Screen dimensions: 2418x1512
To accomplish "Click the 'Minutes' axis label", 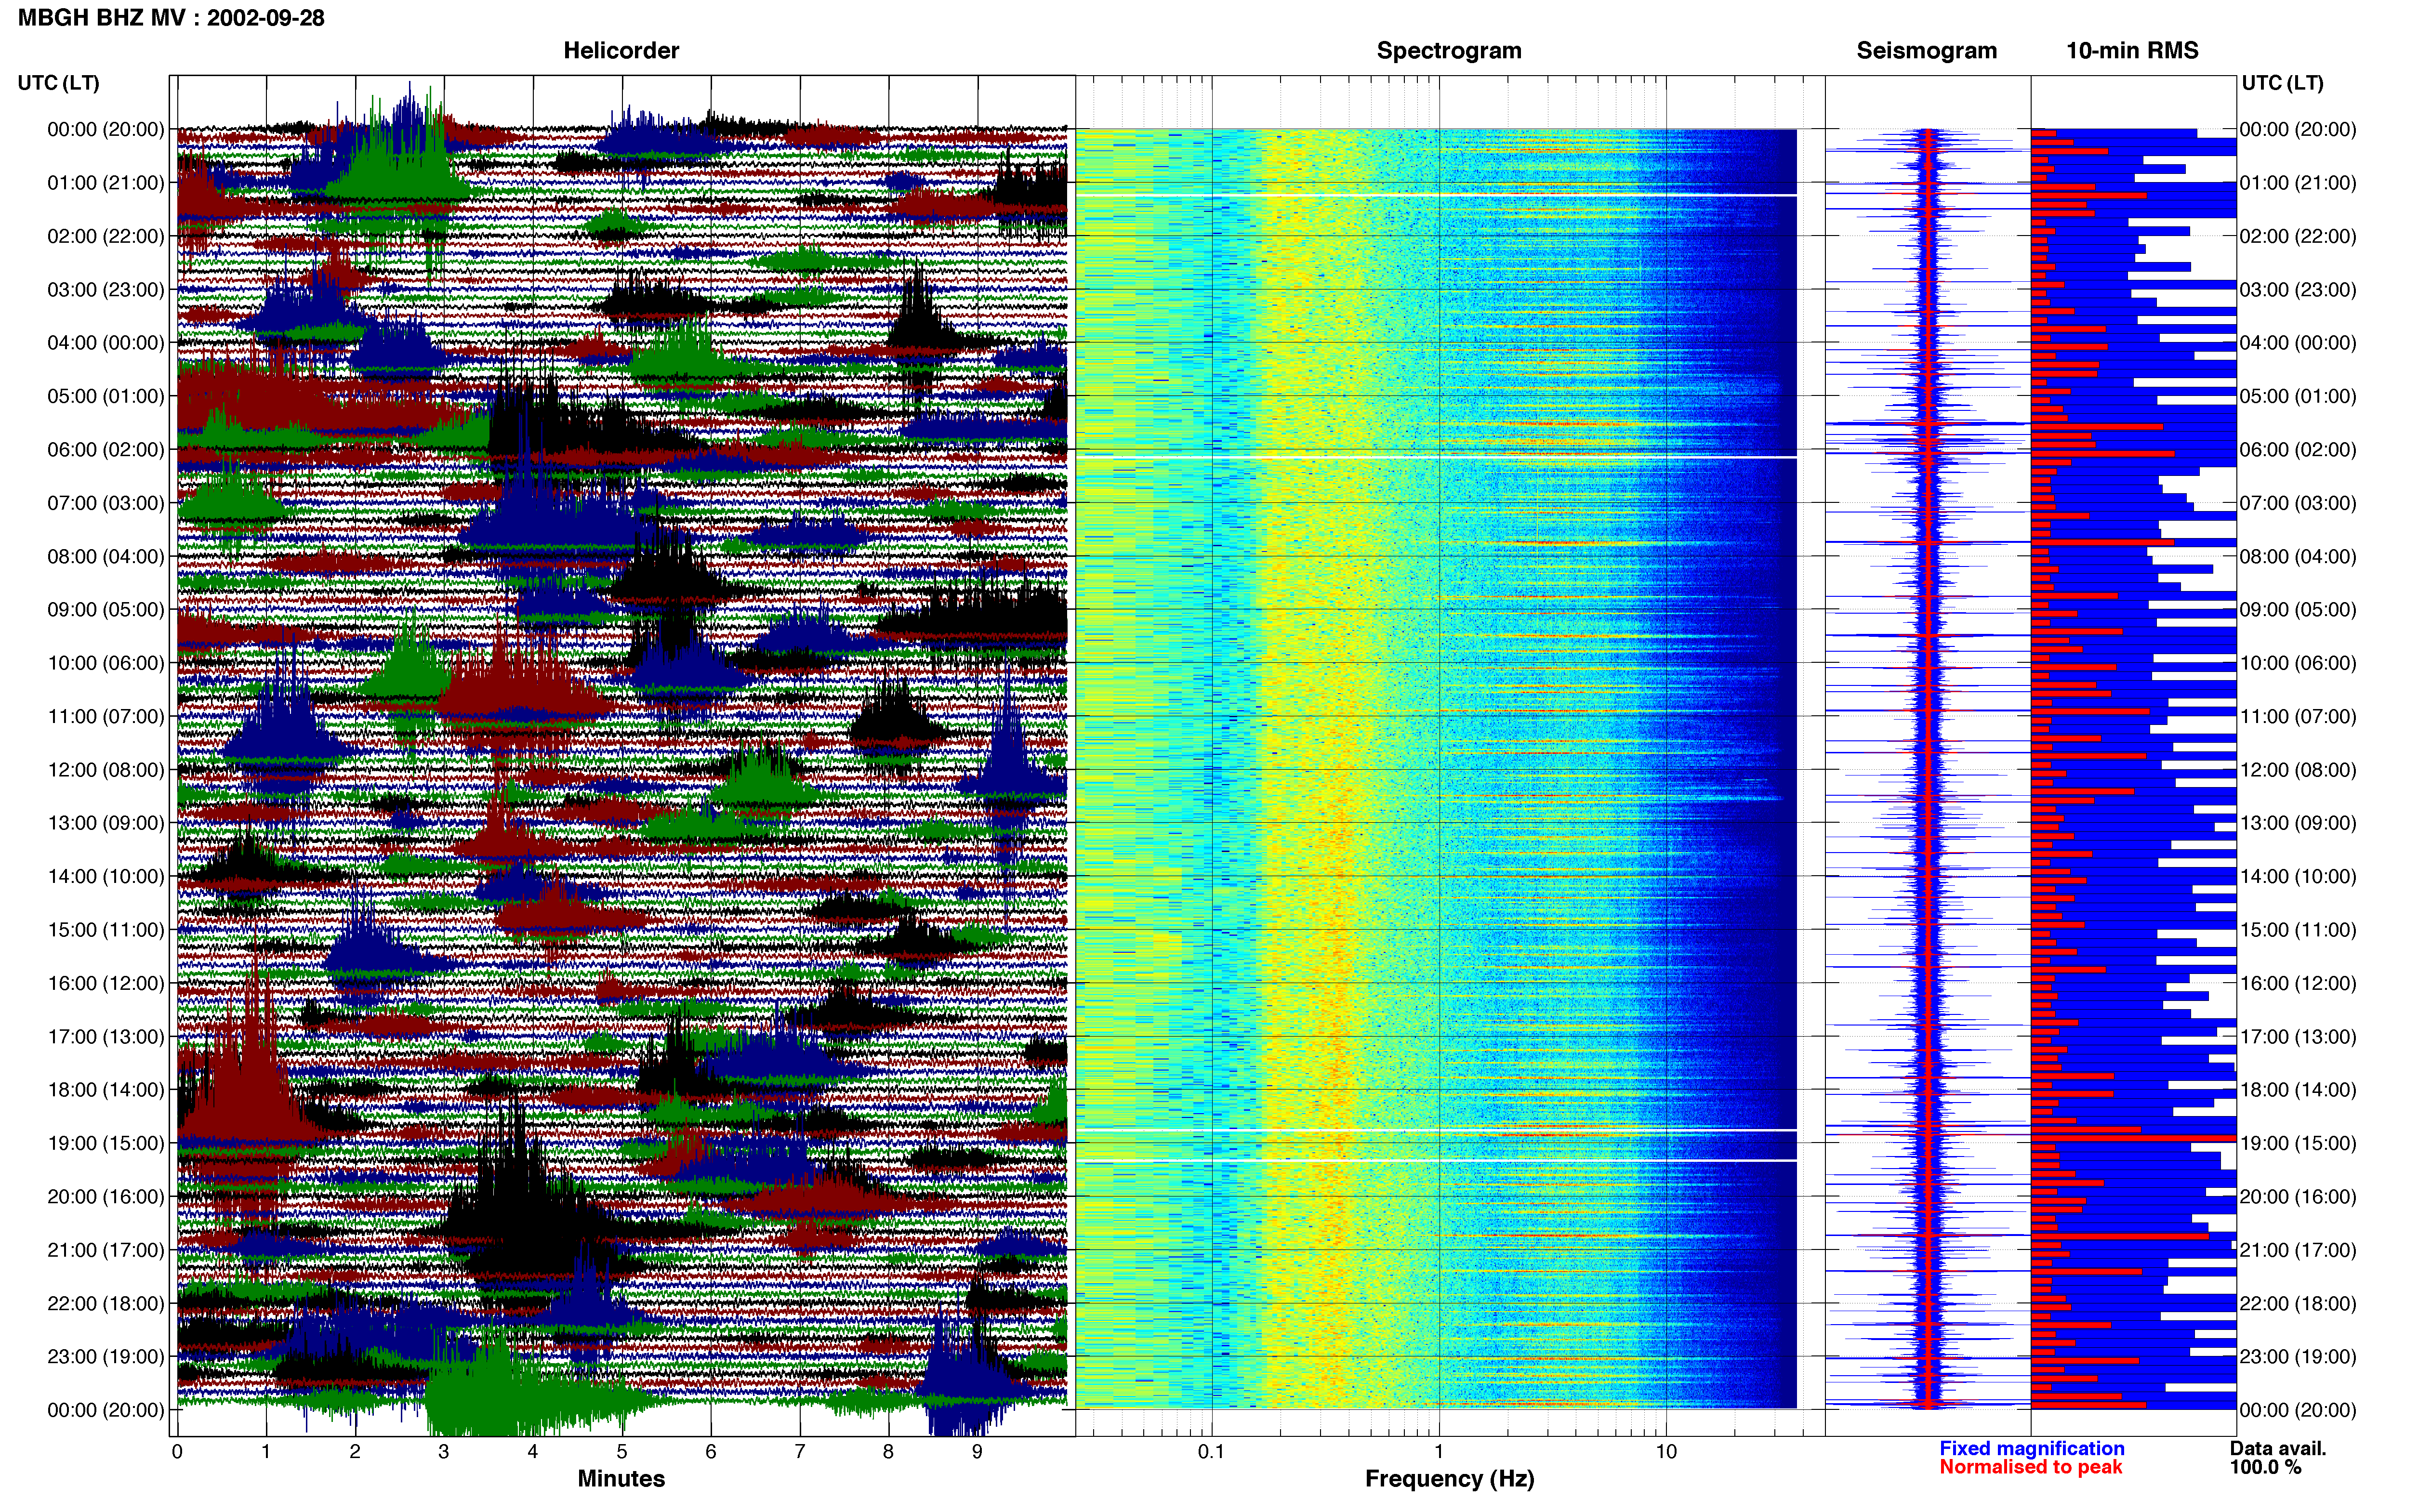I will pos(621,1478).
